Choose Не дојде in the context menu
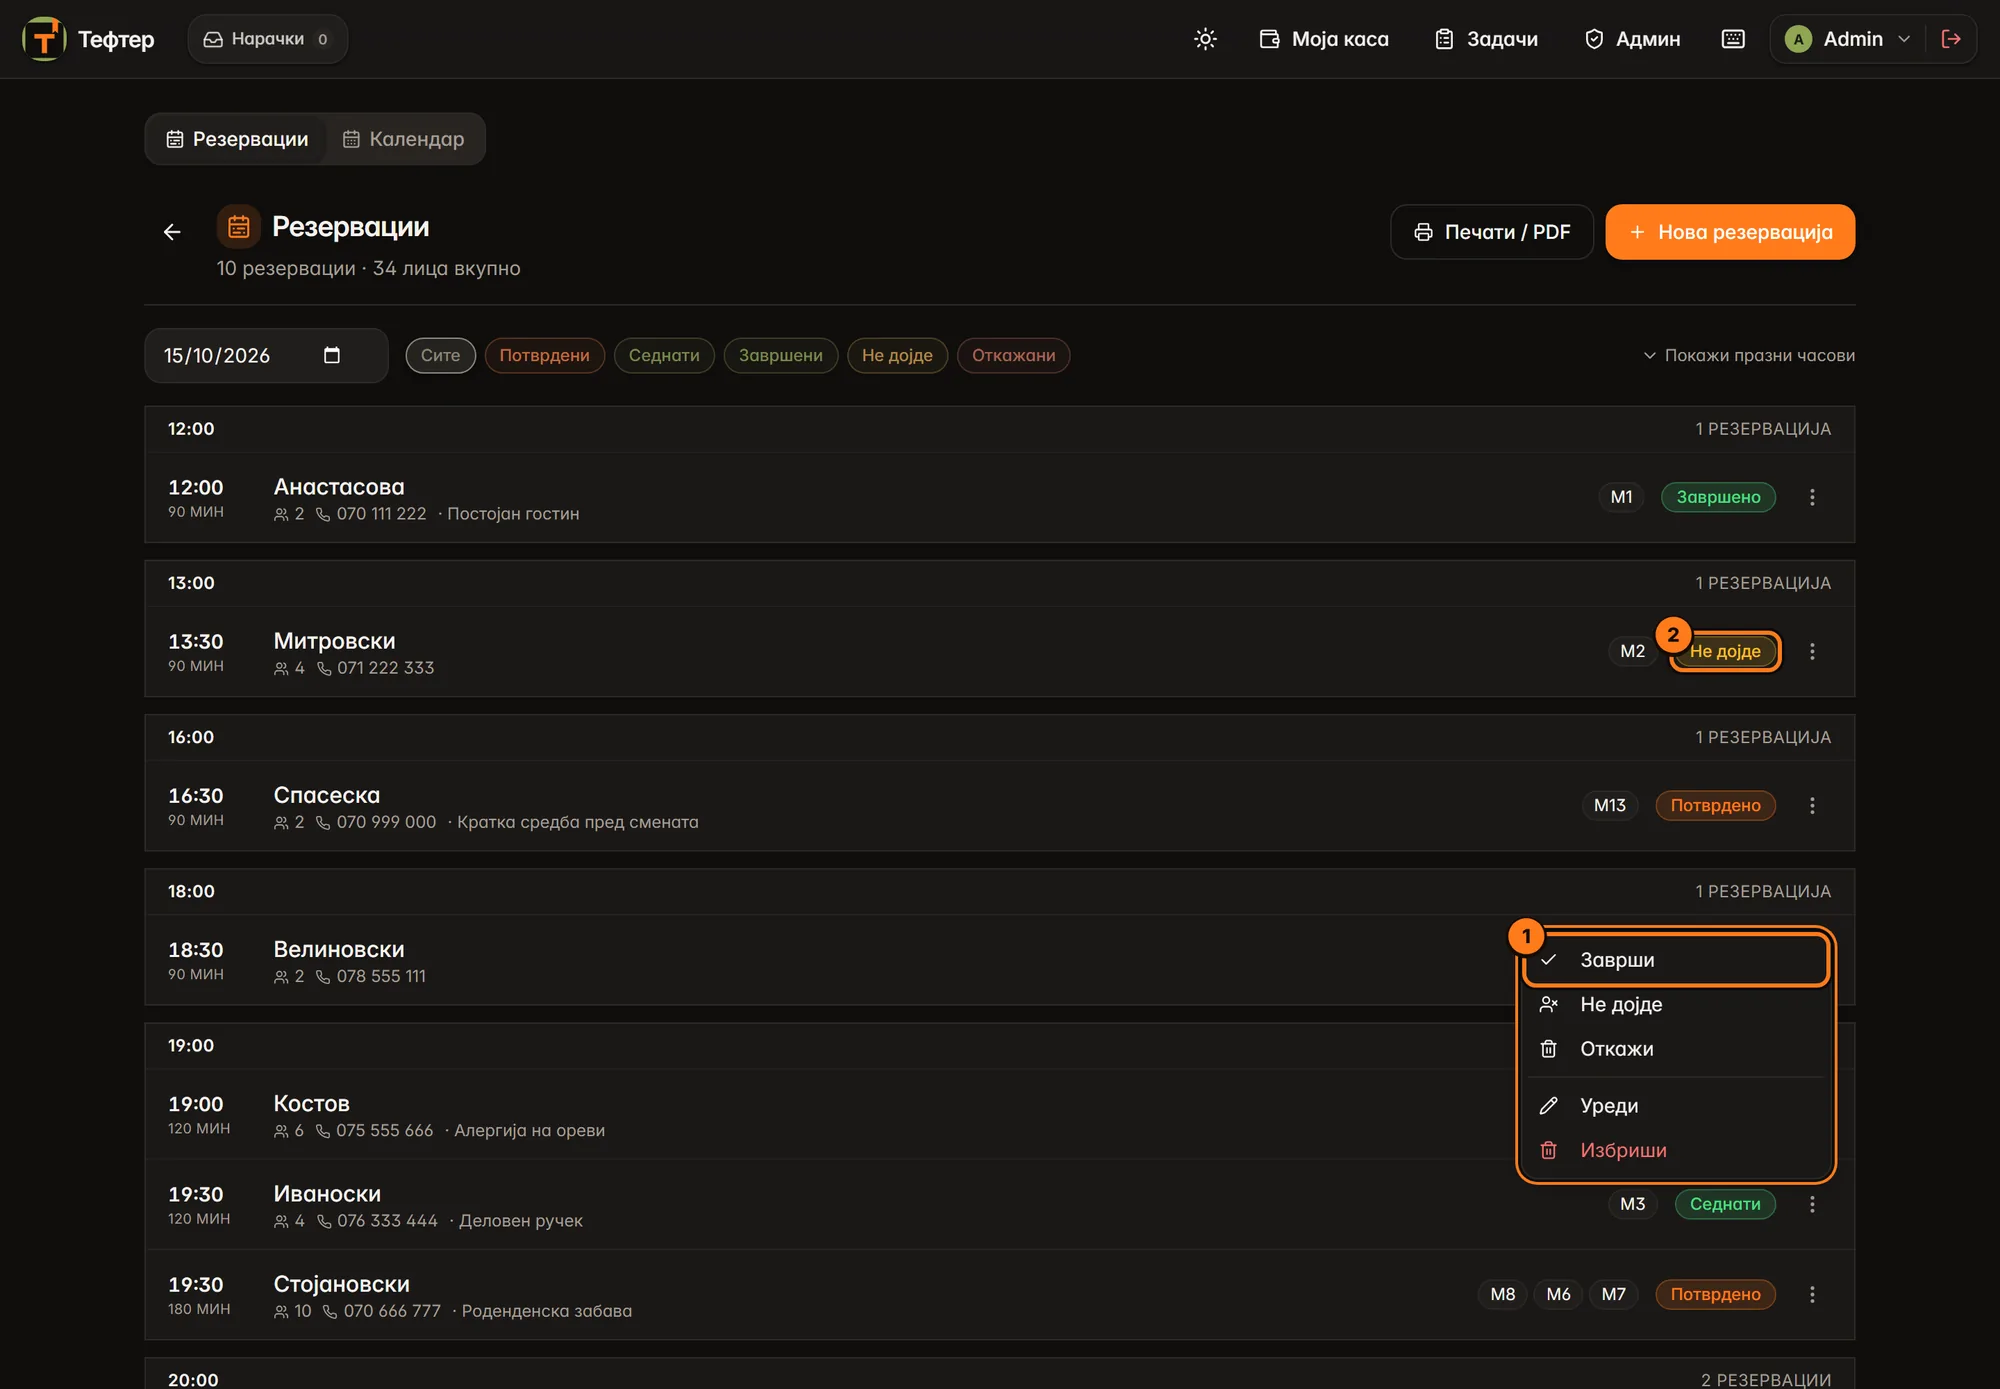2000x1389 pixels. pos(1676,1004)
